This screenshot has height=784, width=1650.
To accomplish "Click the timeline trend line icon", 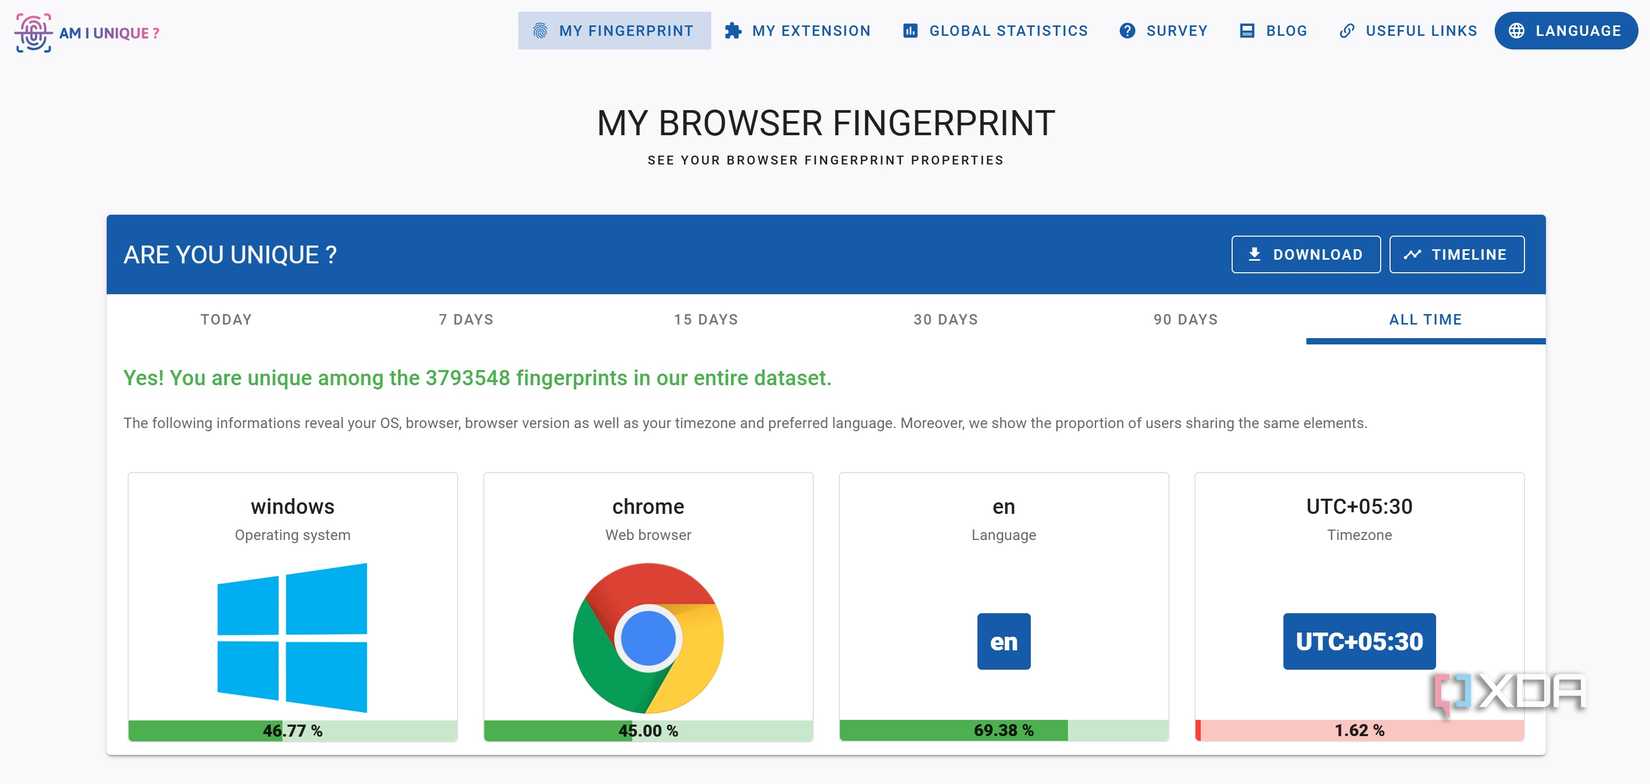I will [x=1412, y=254].
